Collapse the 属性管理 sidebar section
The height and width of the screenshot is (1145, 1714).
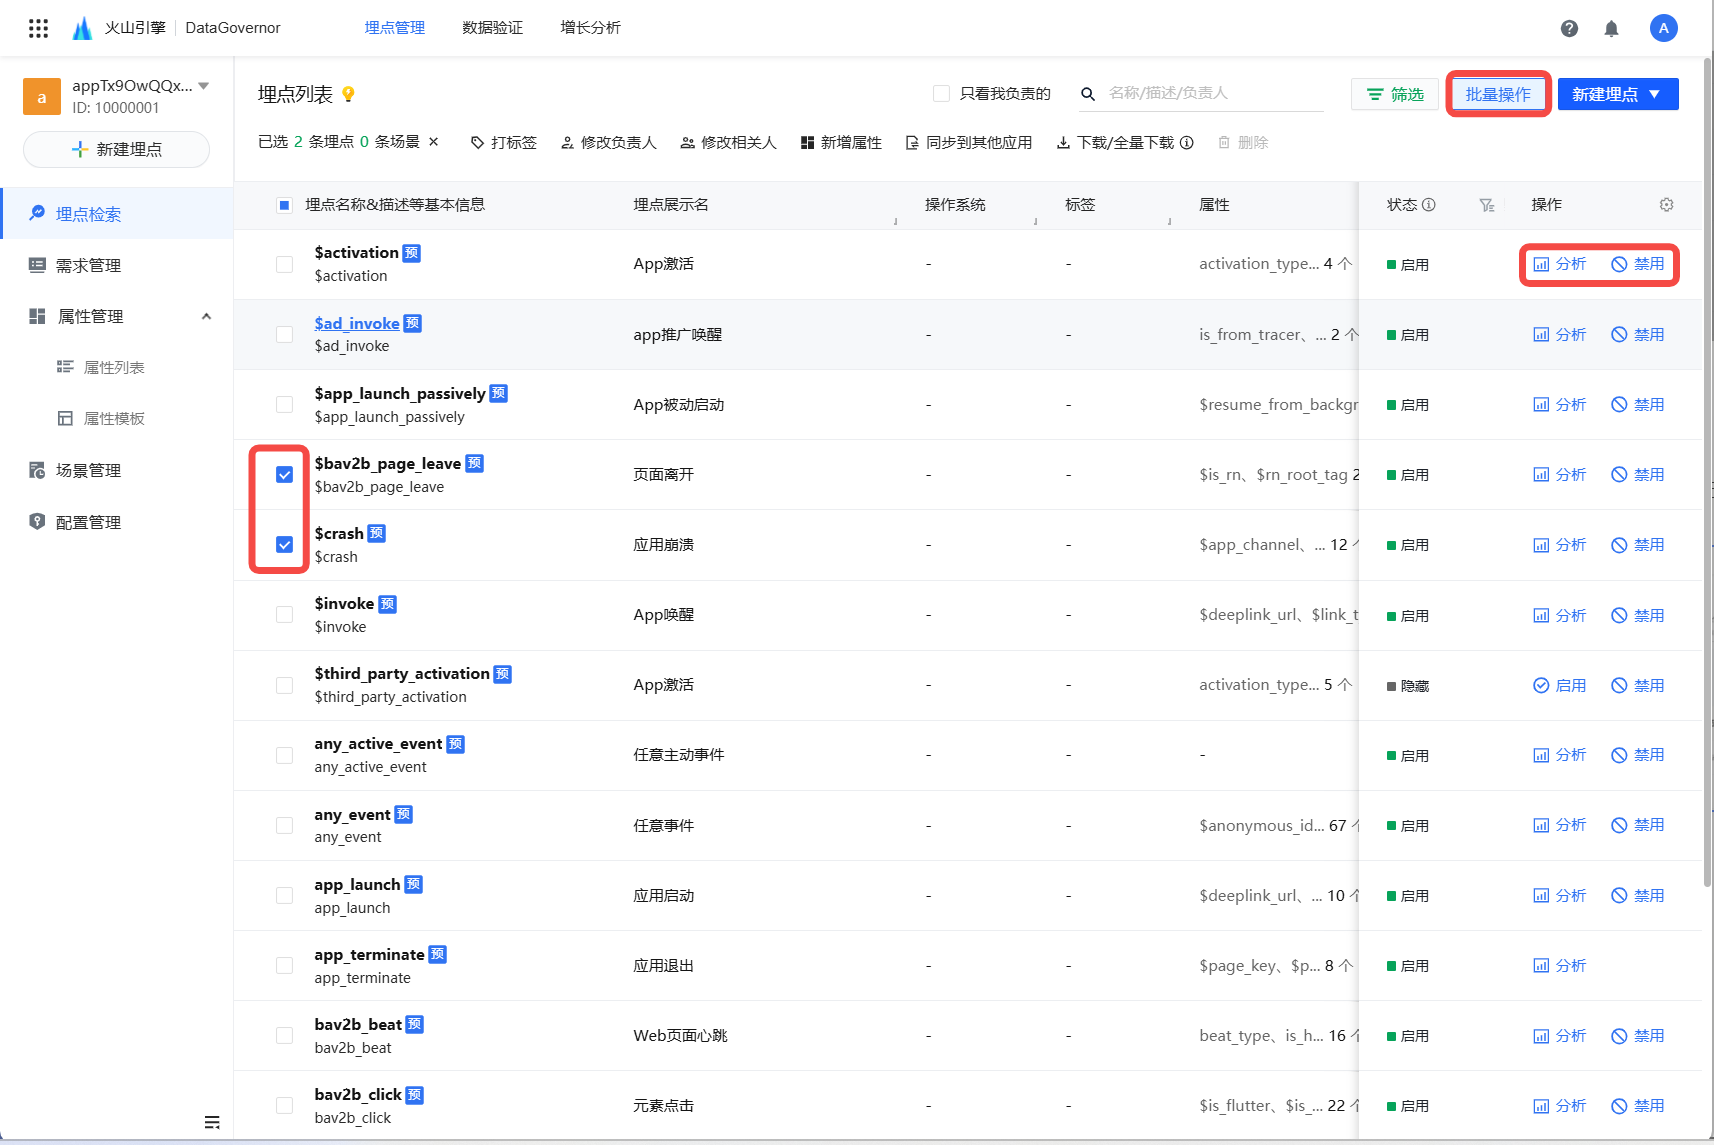(x=206, y=316)
